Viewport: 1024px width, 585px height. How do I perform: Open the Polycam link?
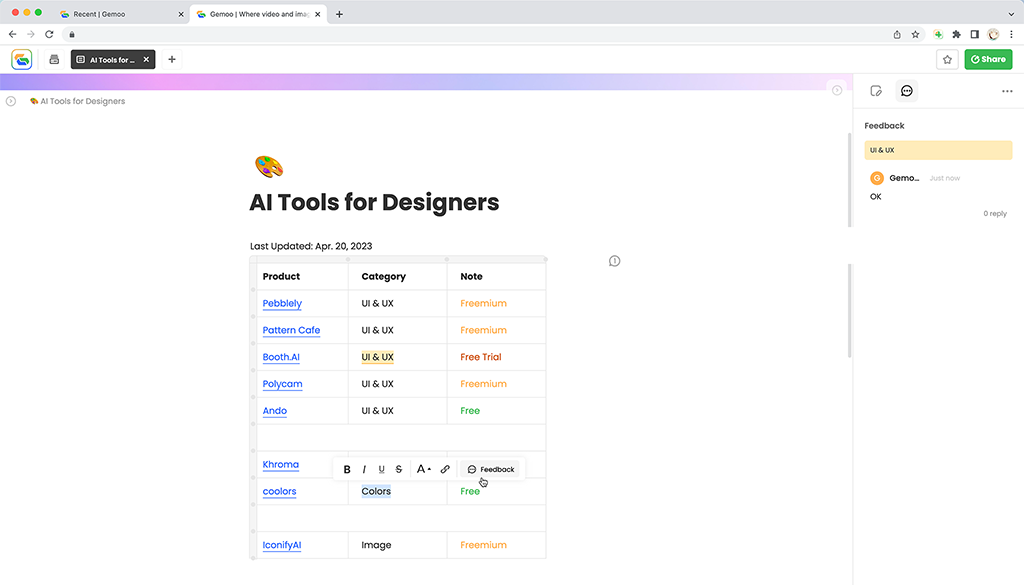point(282,384)
